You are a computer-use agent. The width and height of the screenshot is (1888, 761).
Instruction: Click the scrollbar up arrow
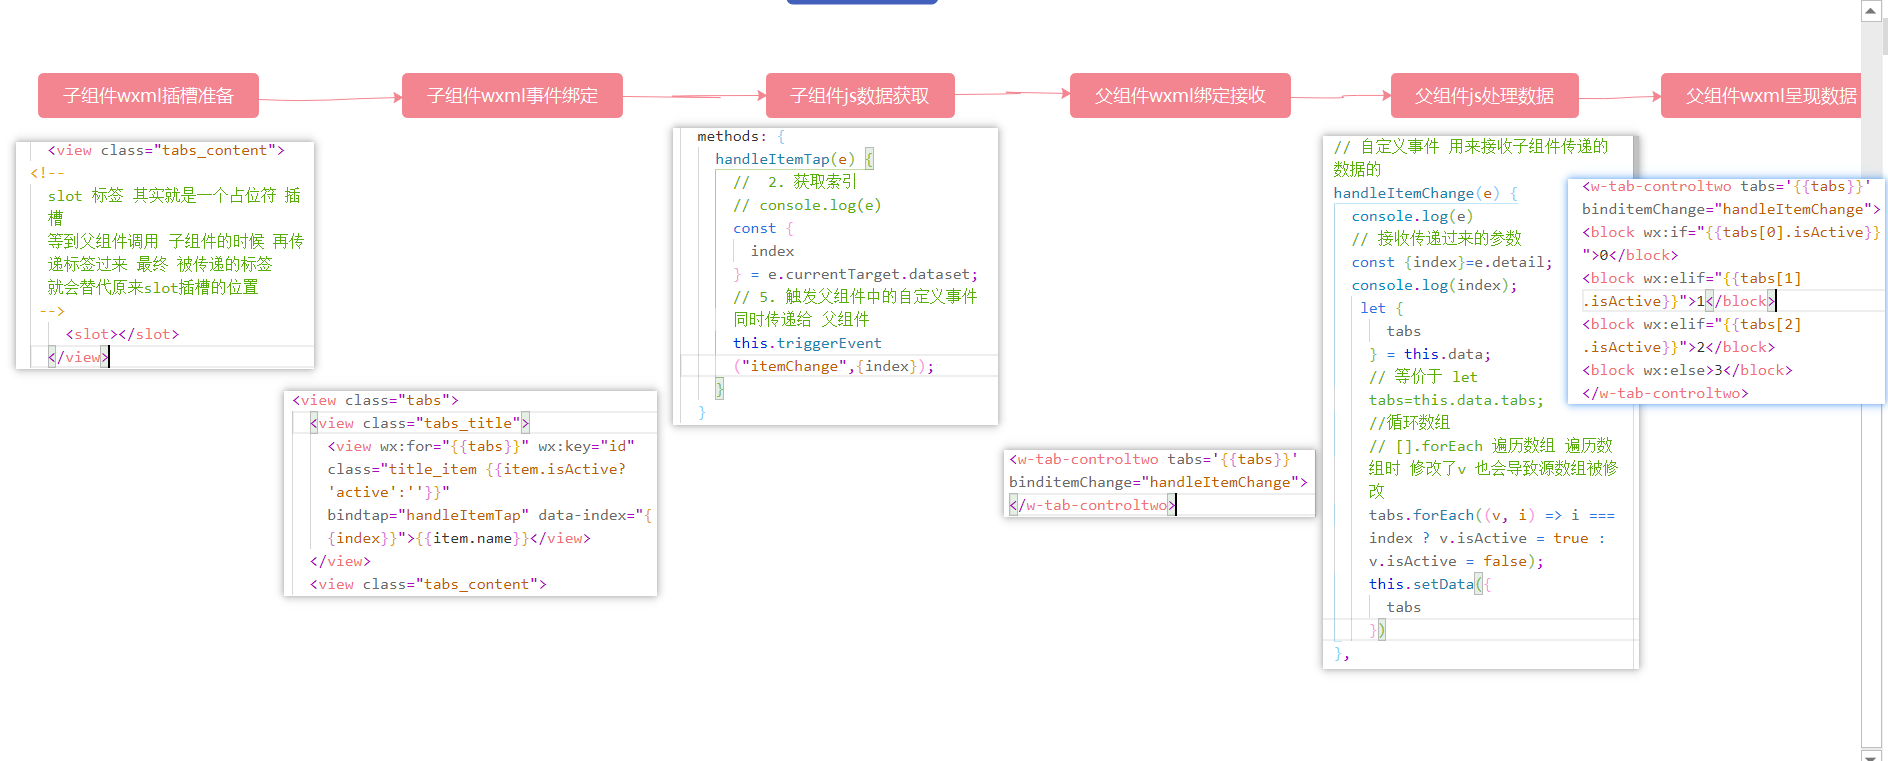point(1871,10)
